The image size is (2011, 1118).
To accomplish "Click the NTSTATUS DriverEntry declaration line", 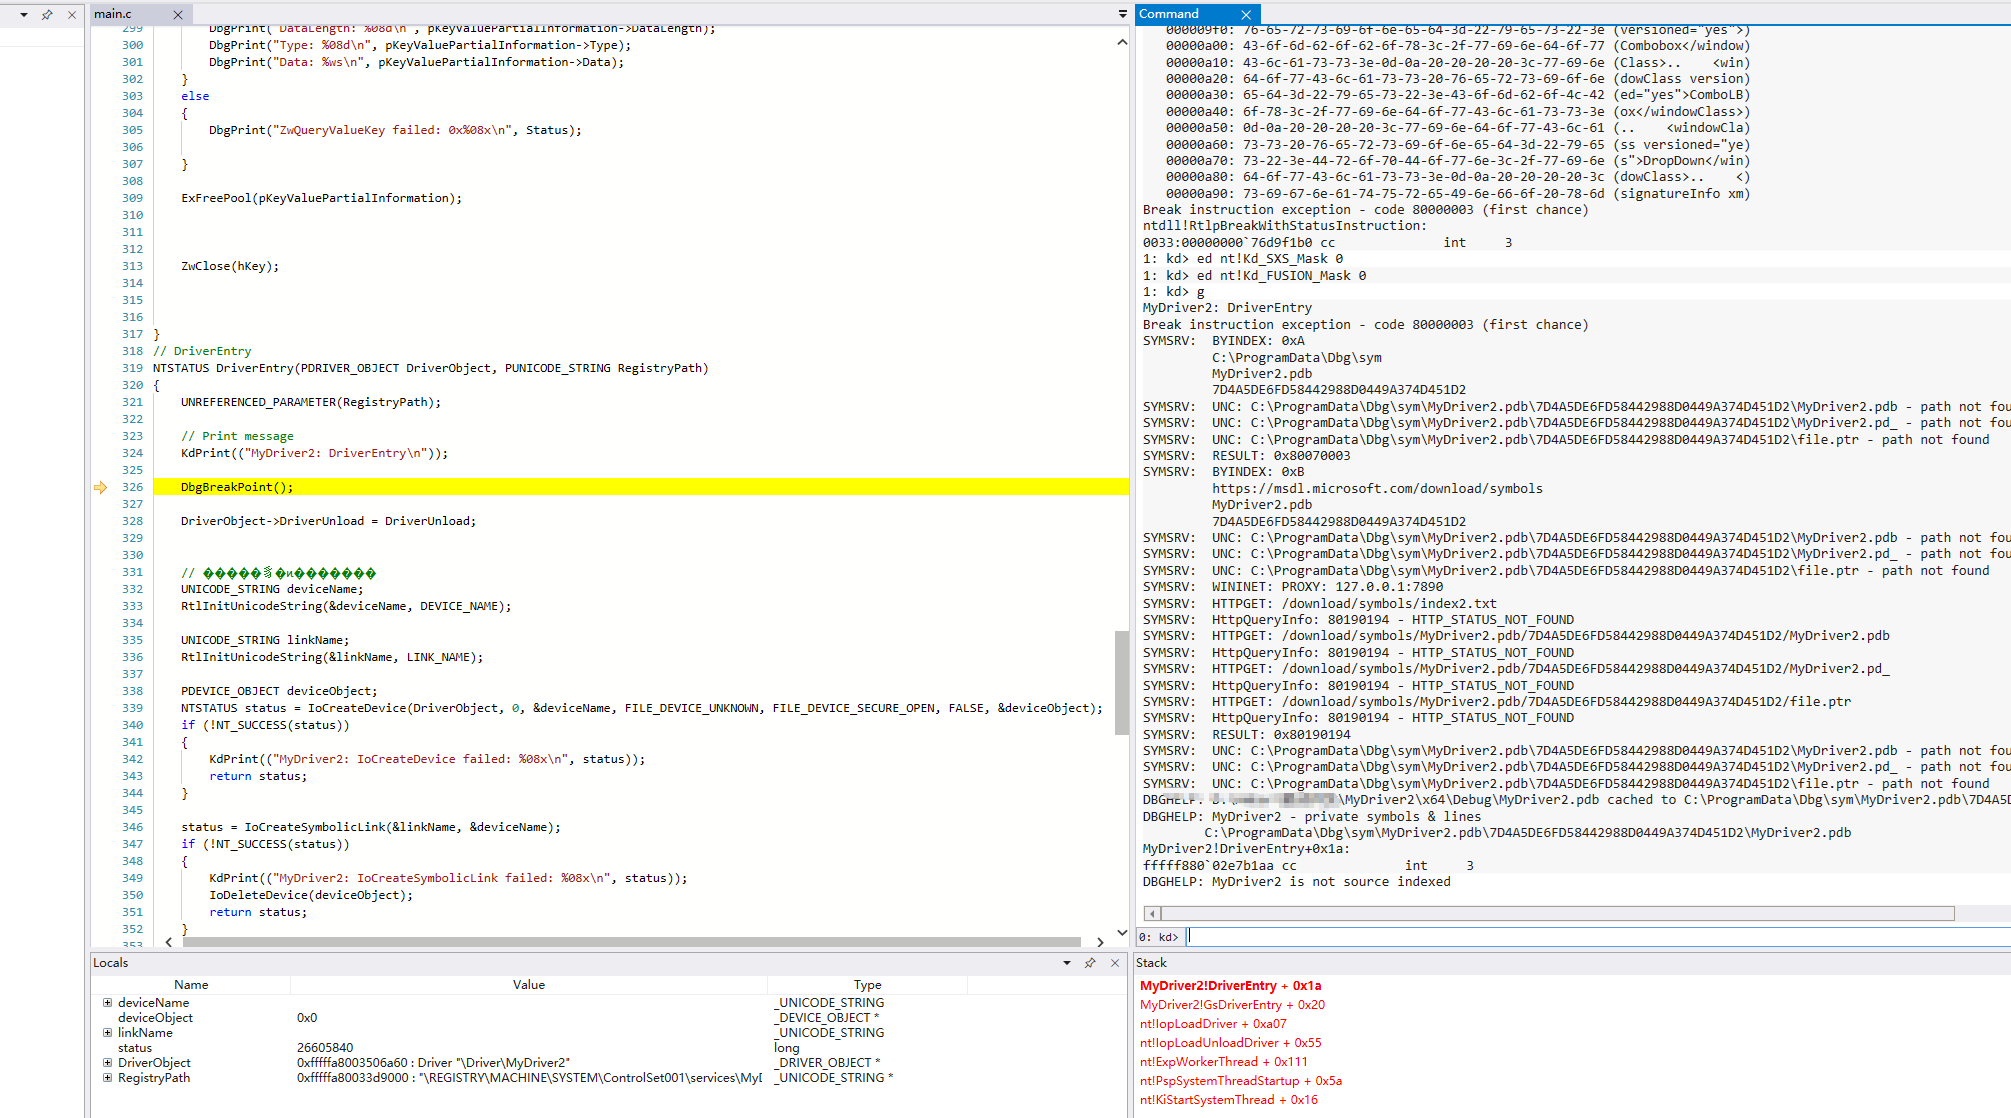I will (431, 368).
